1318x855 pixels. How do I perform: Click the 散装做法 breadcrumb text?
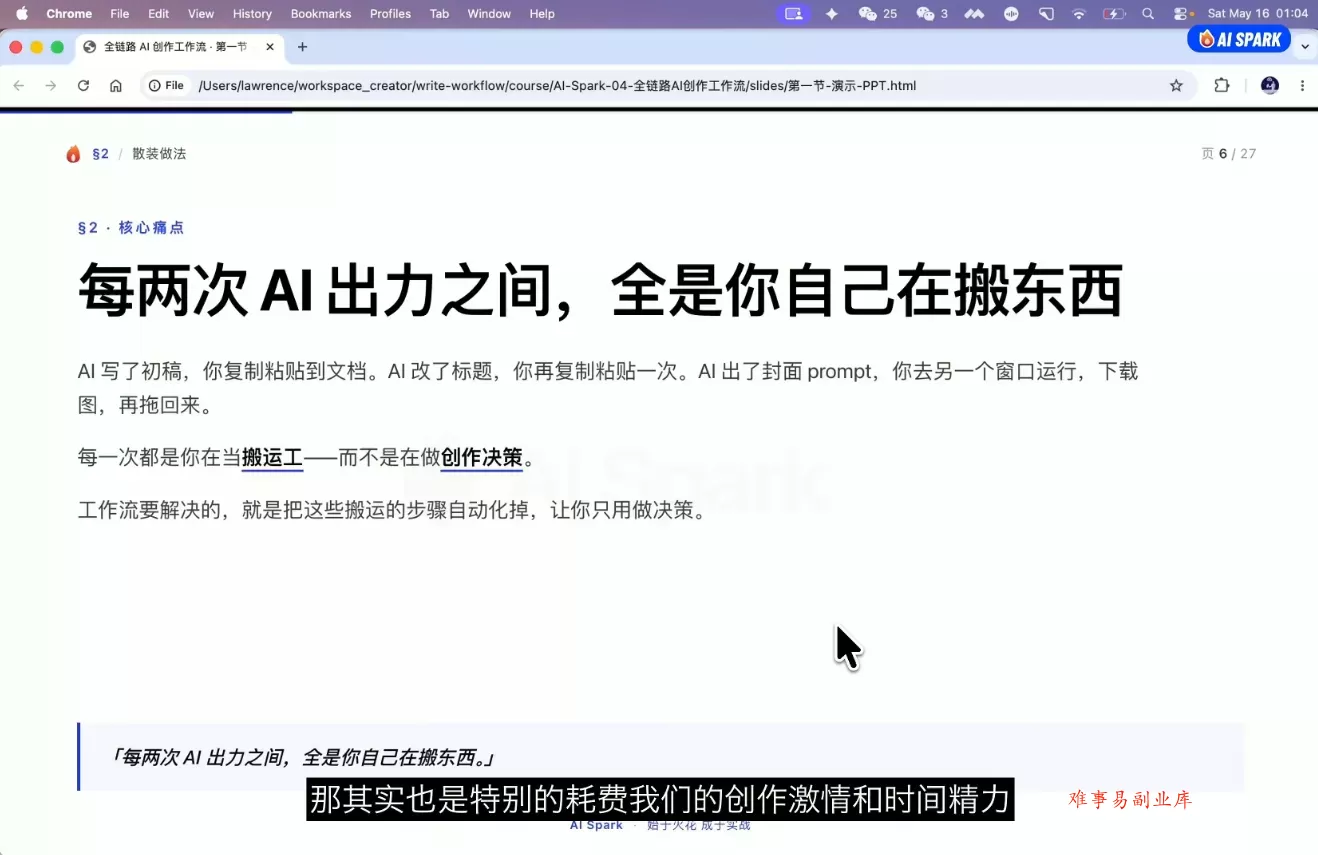[159, 154]
